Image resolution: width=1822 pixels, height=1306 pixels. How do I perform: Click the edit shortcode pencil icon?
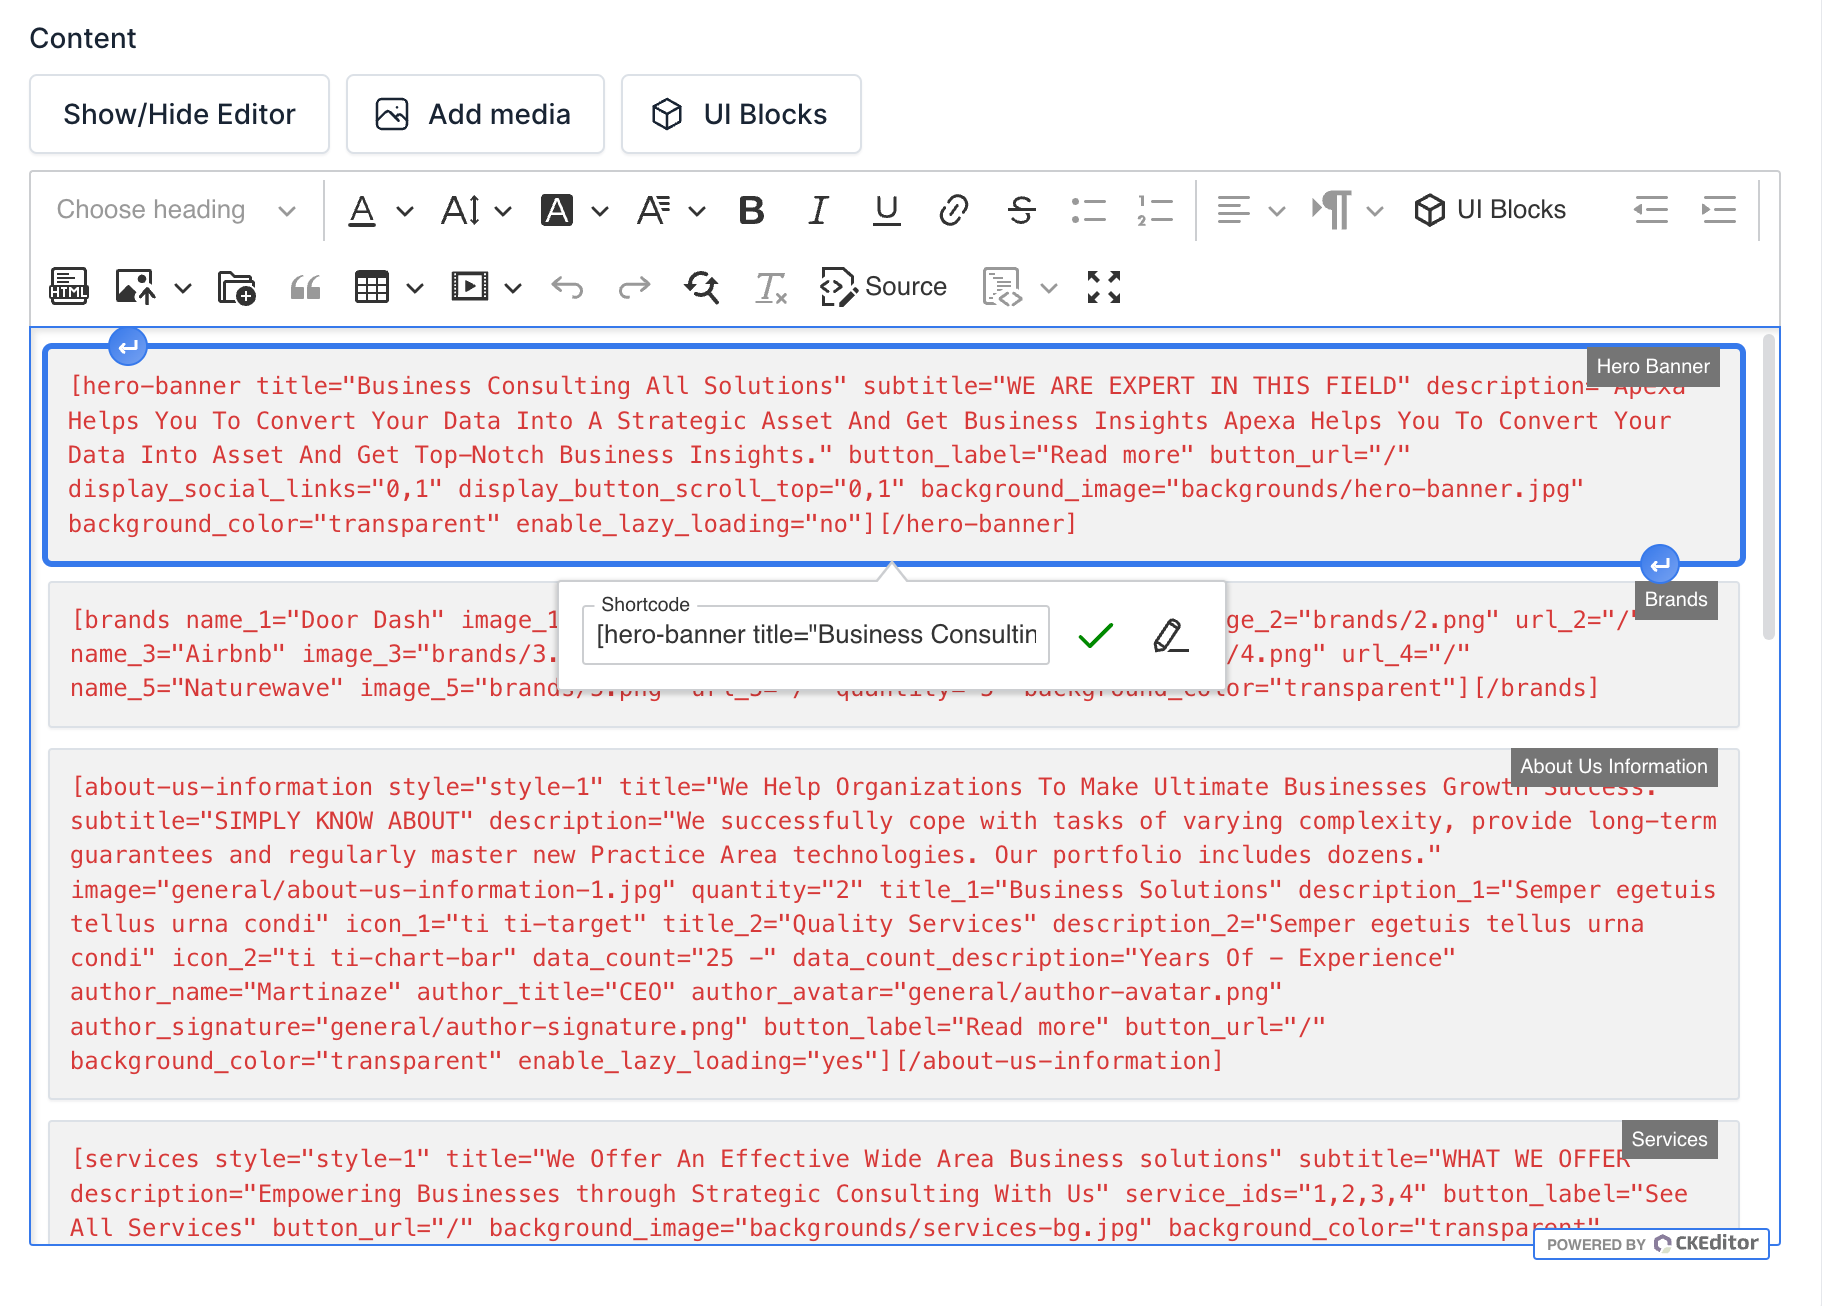(x=1171, y=635)
